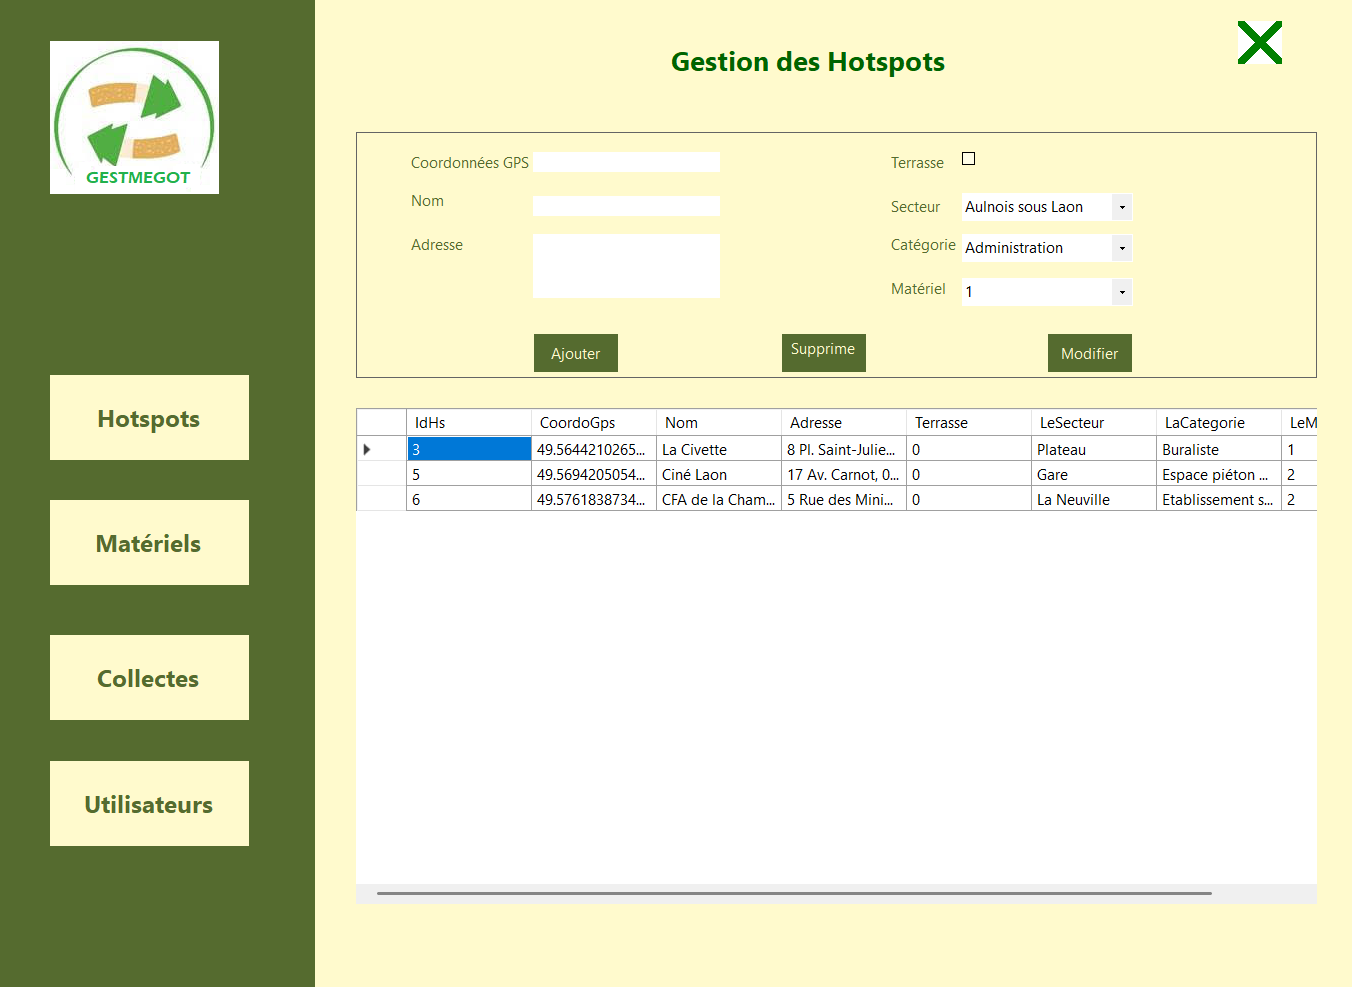The image size is (1352, 987).
Task: Open the Catégorie combo box
Action: point(1122,248)
